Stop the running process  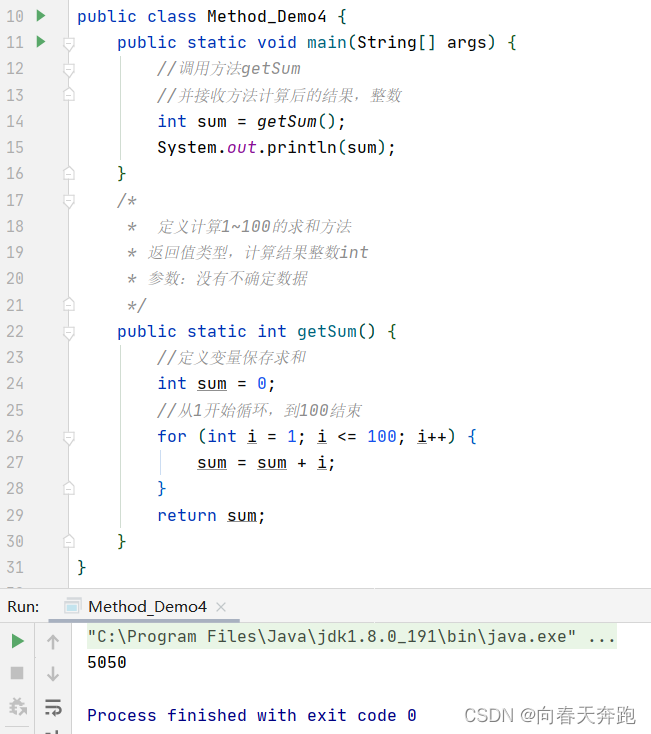(17, 673)
